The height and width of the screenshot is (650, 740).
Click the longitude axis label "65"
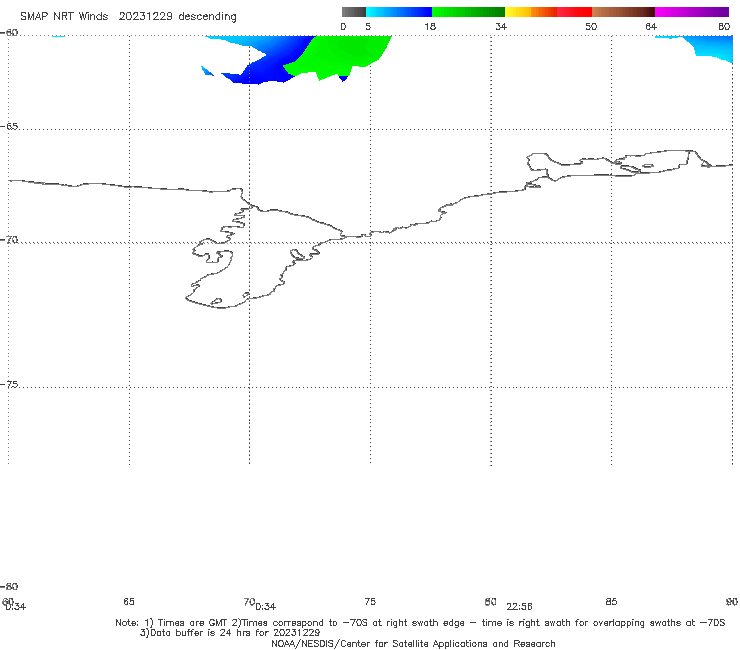click(129, 601)
